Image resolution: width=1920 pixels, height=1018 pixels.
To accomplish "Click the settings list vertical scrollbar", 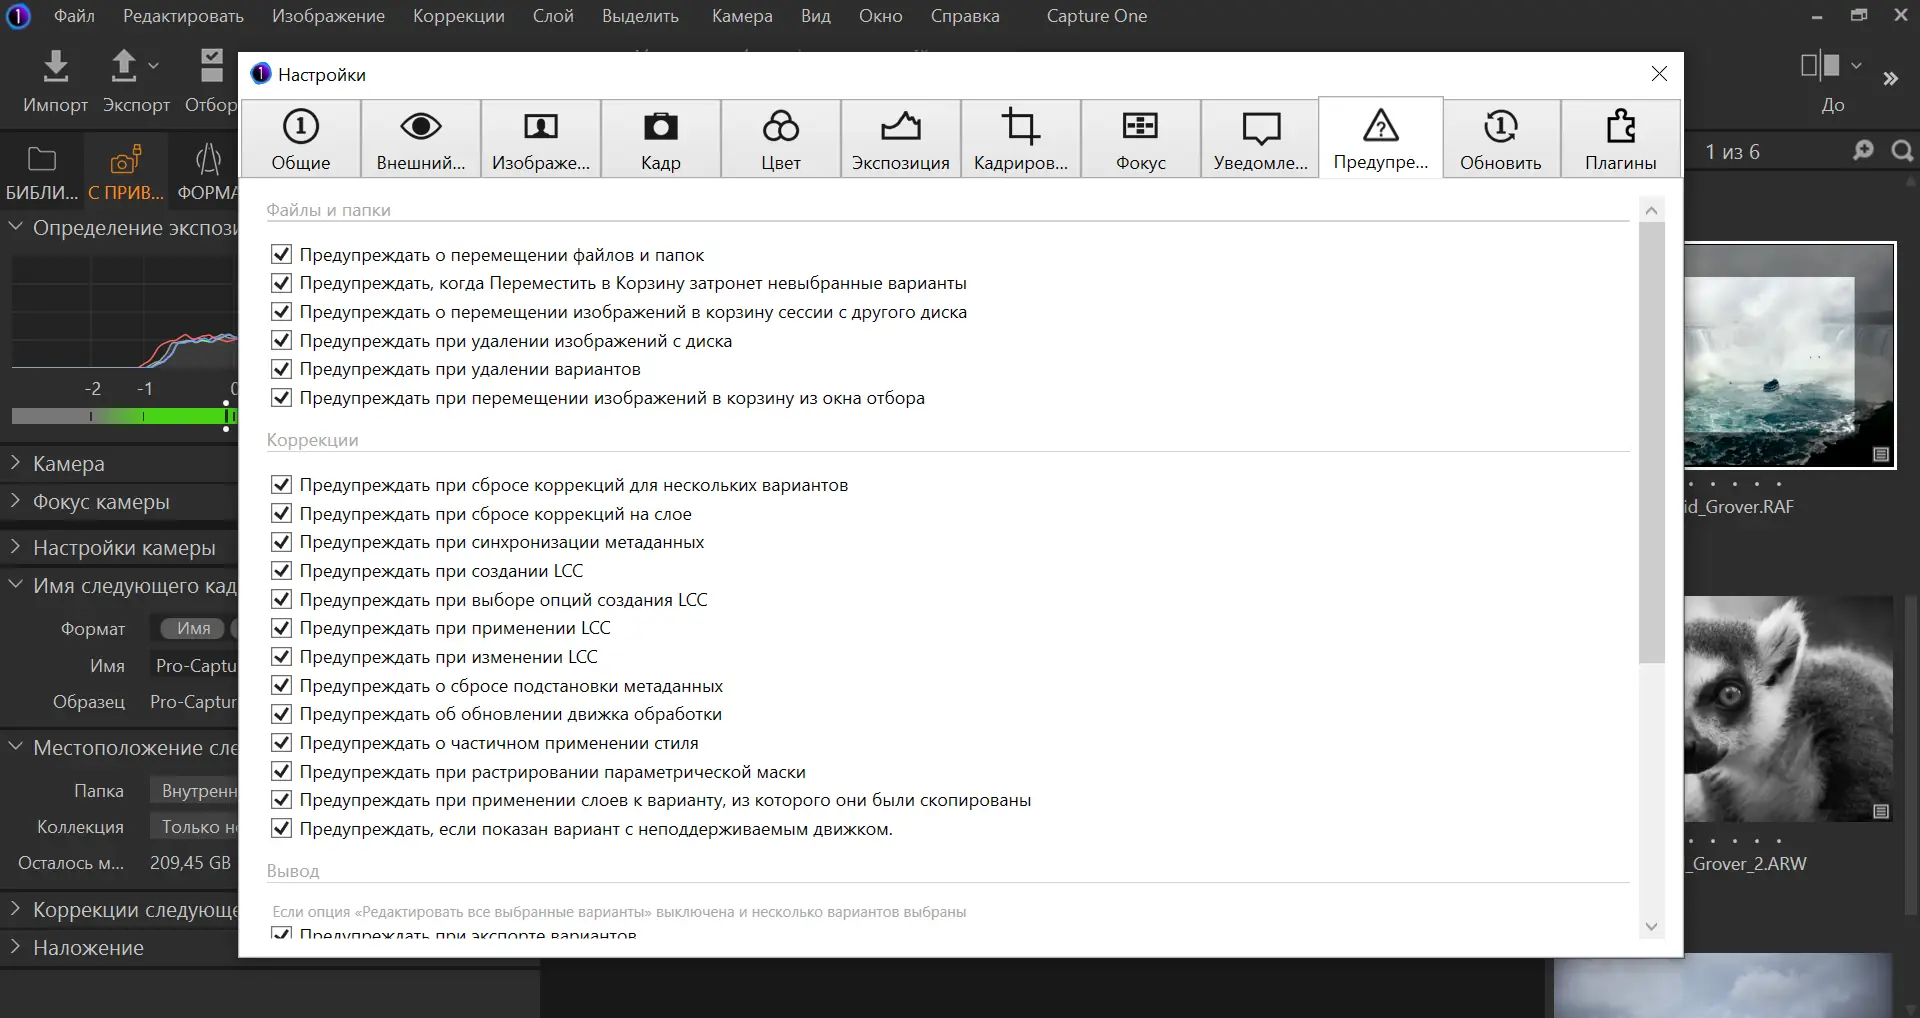I will coord(1652,443).
